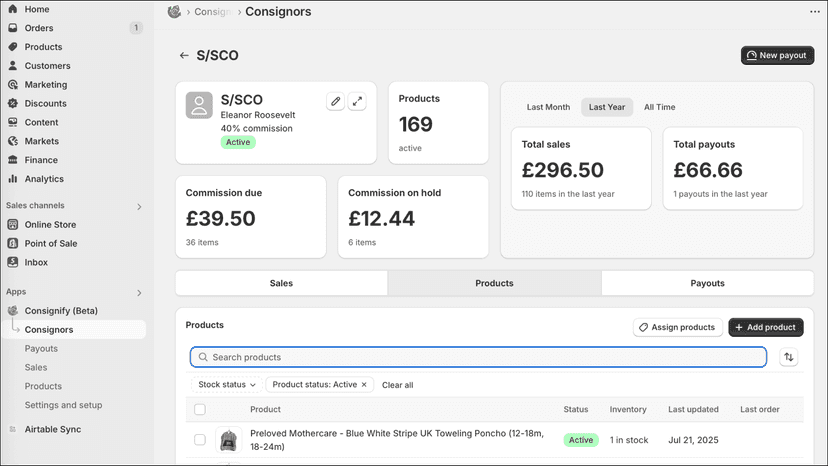Click the Total sales £296.50 card
This screenshot has width=828, height=466.
click(x=581, y=169)
